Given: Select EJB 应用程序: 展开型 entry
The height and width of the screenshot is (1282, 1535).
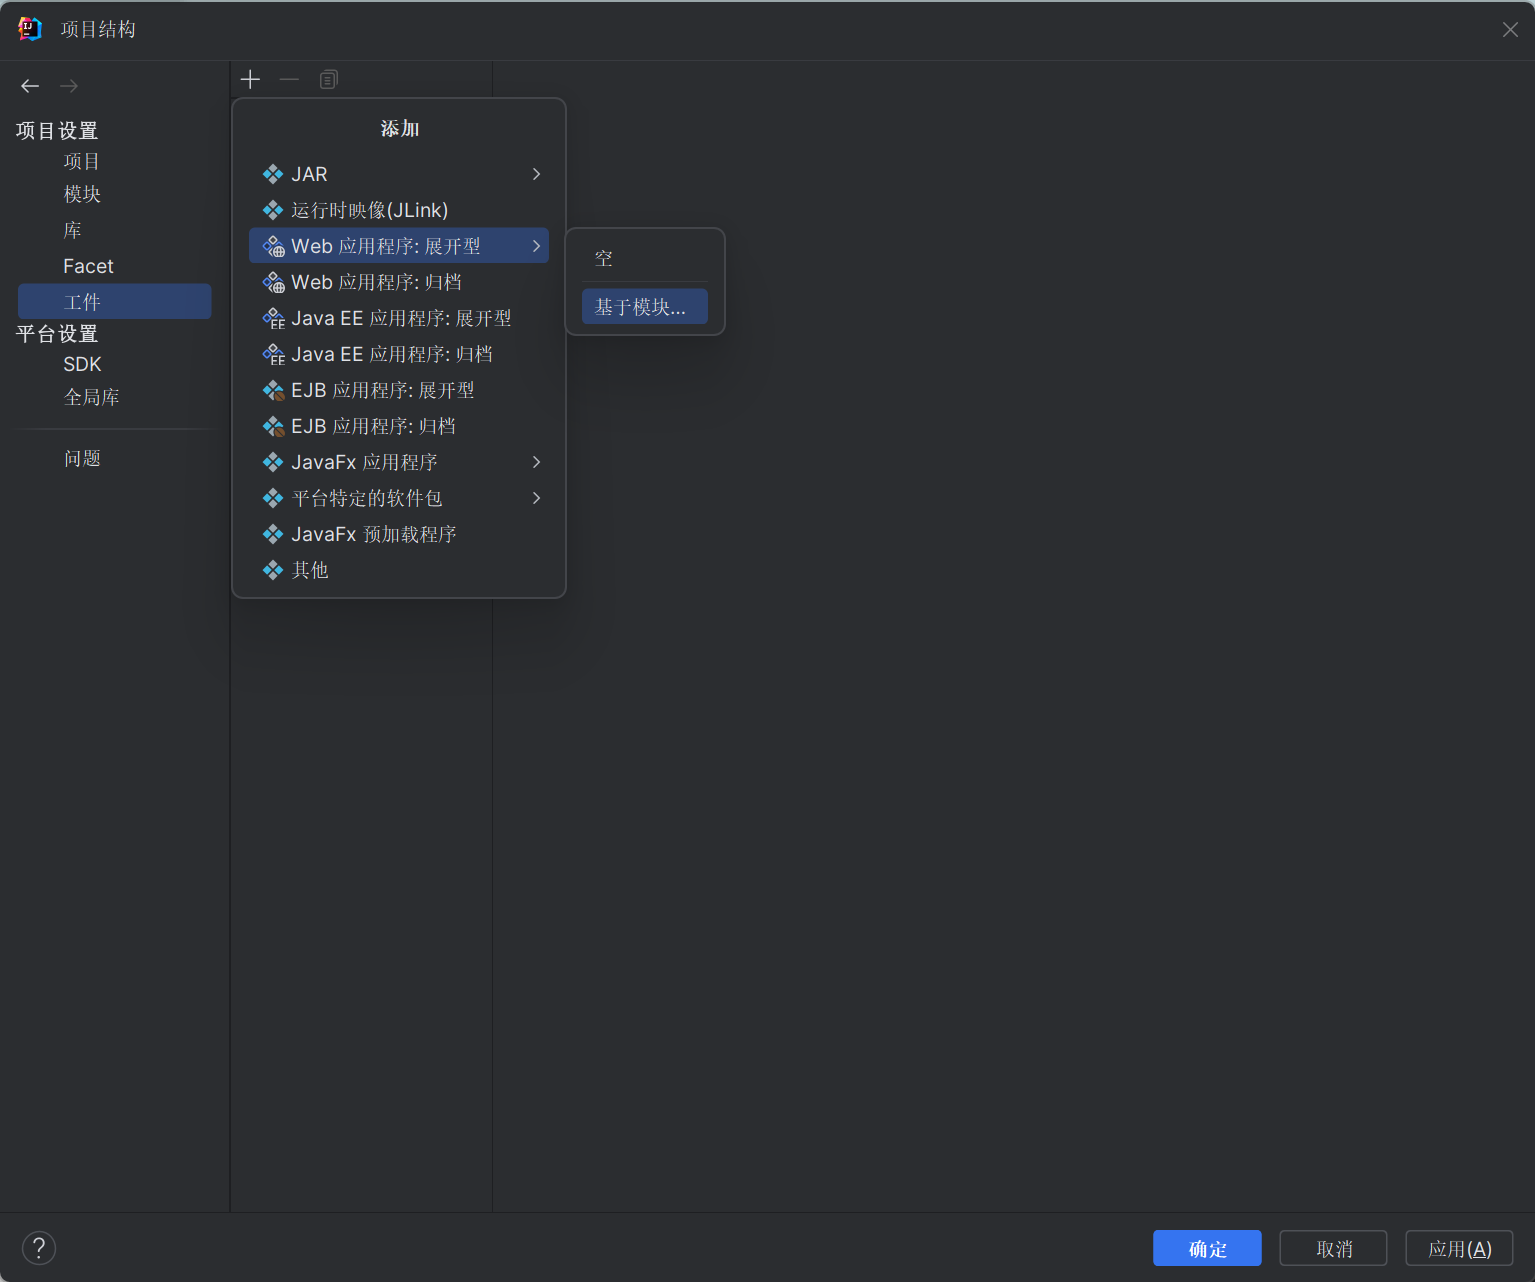Looking at the screenshot, I should (399, 390).
